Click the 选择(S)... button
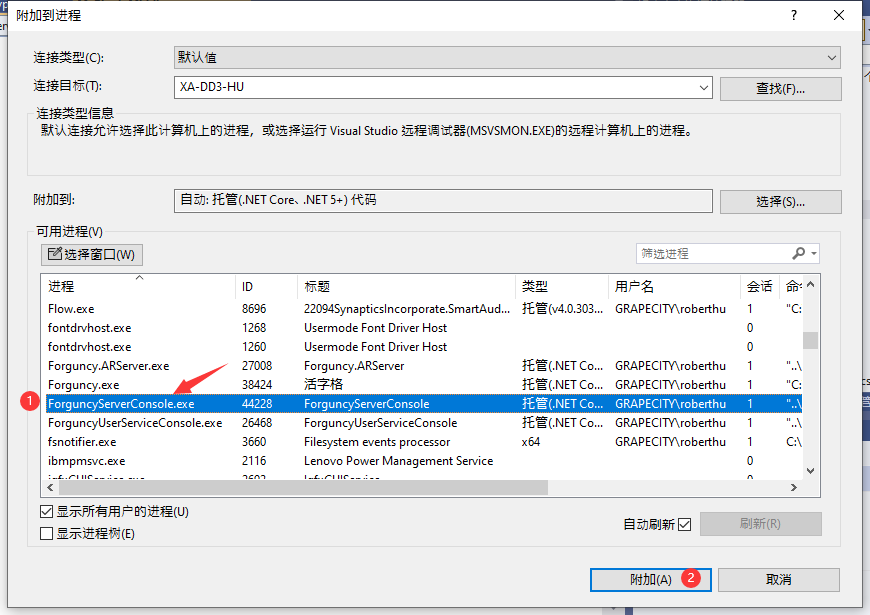Image resolution: width=870 pixels, height=615 pixels. [780, 202]
